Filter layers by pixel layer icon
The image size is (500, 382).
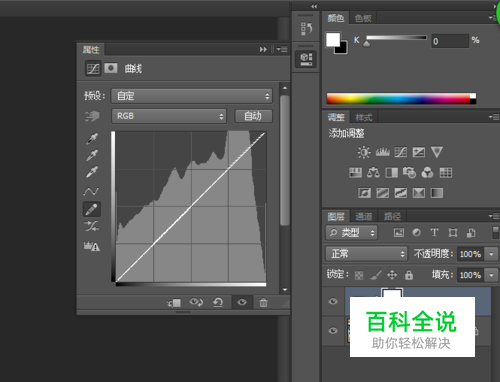click(399, 233)
